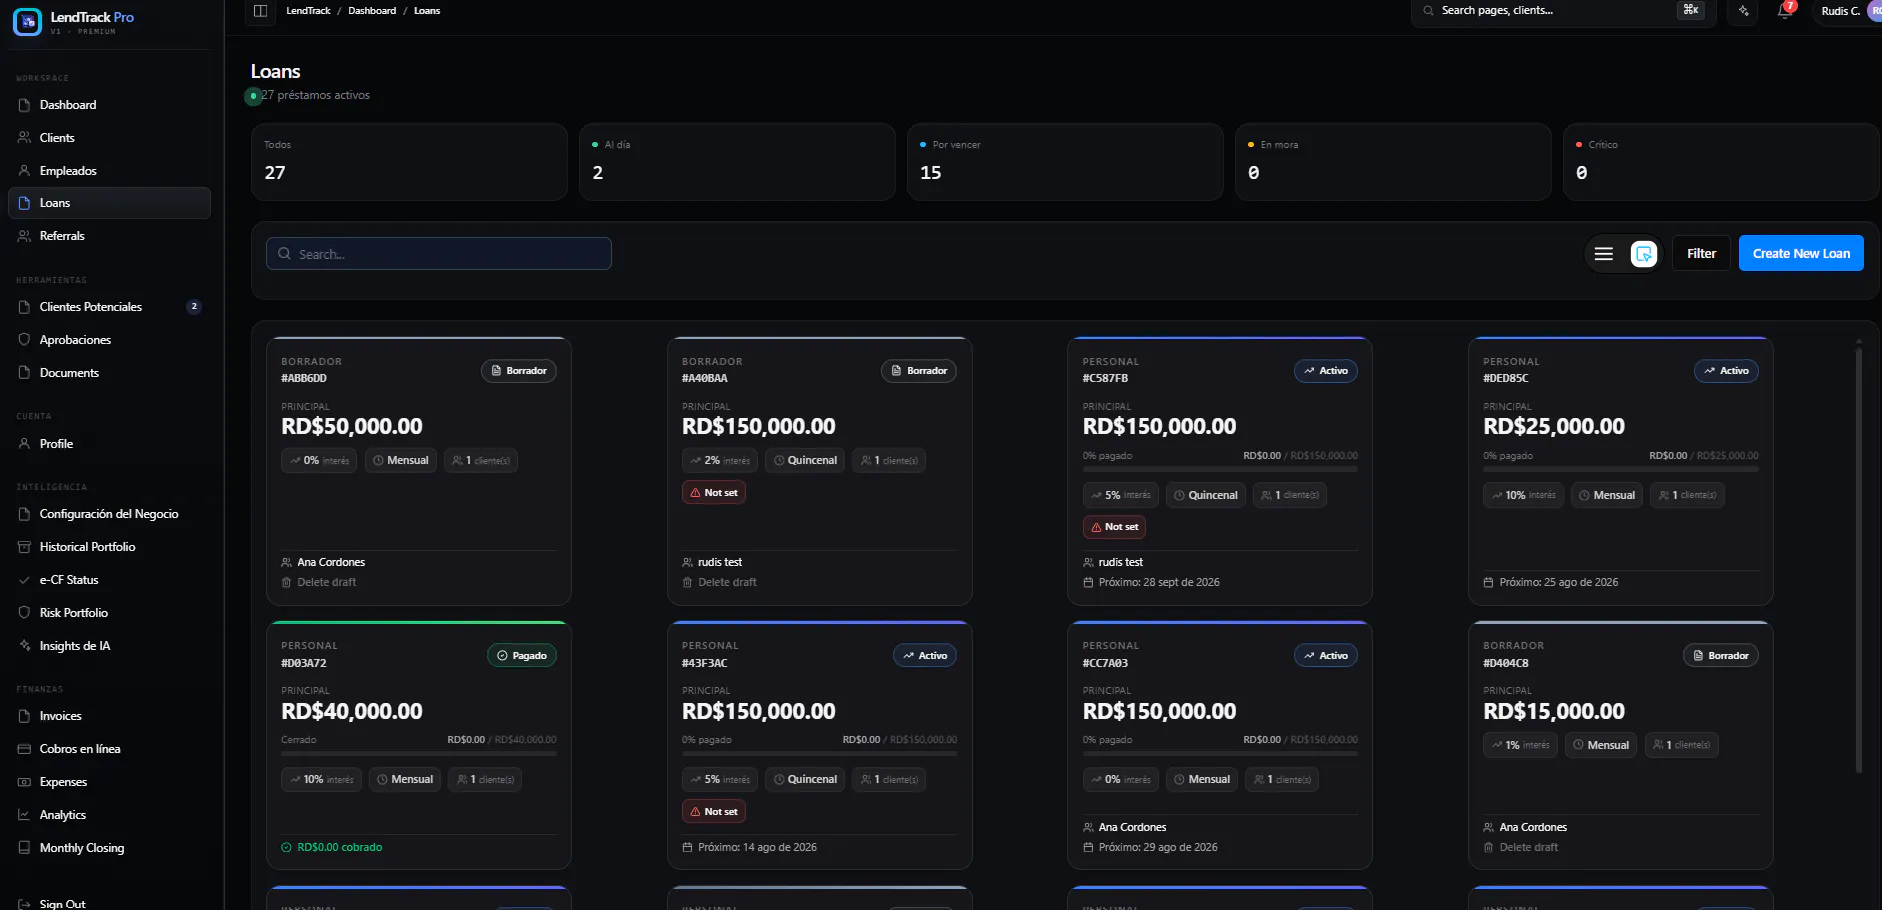Image resolution: width=1882 pixels, height=910 pixels.
Task: Select Loans in the sidebar
Action: click(109, 203)
